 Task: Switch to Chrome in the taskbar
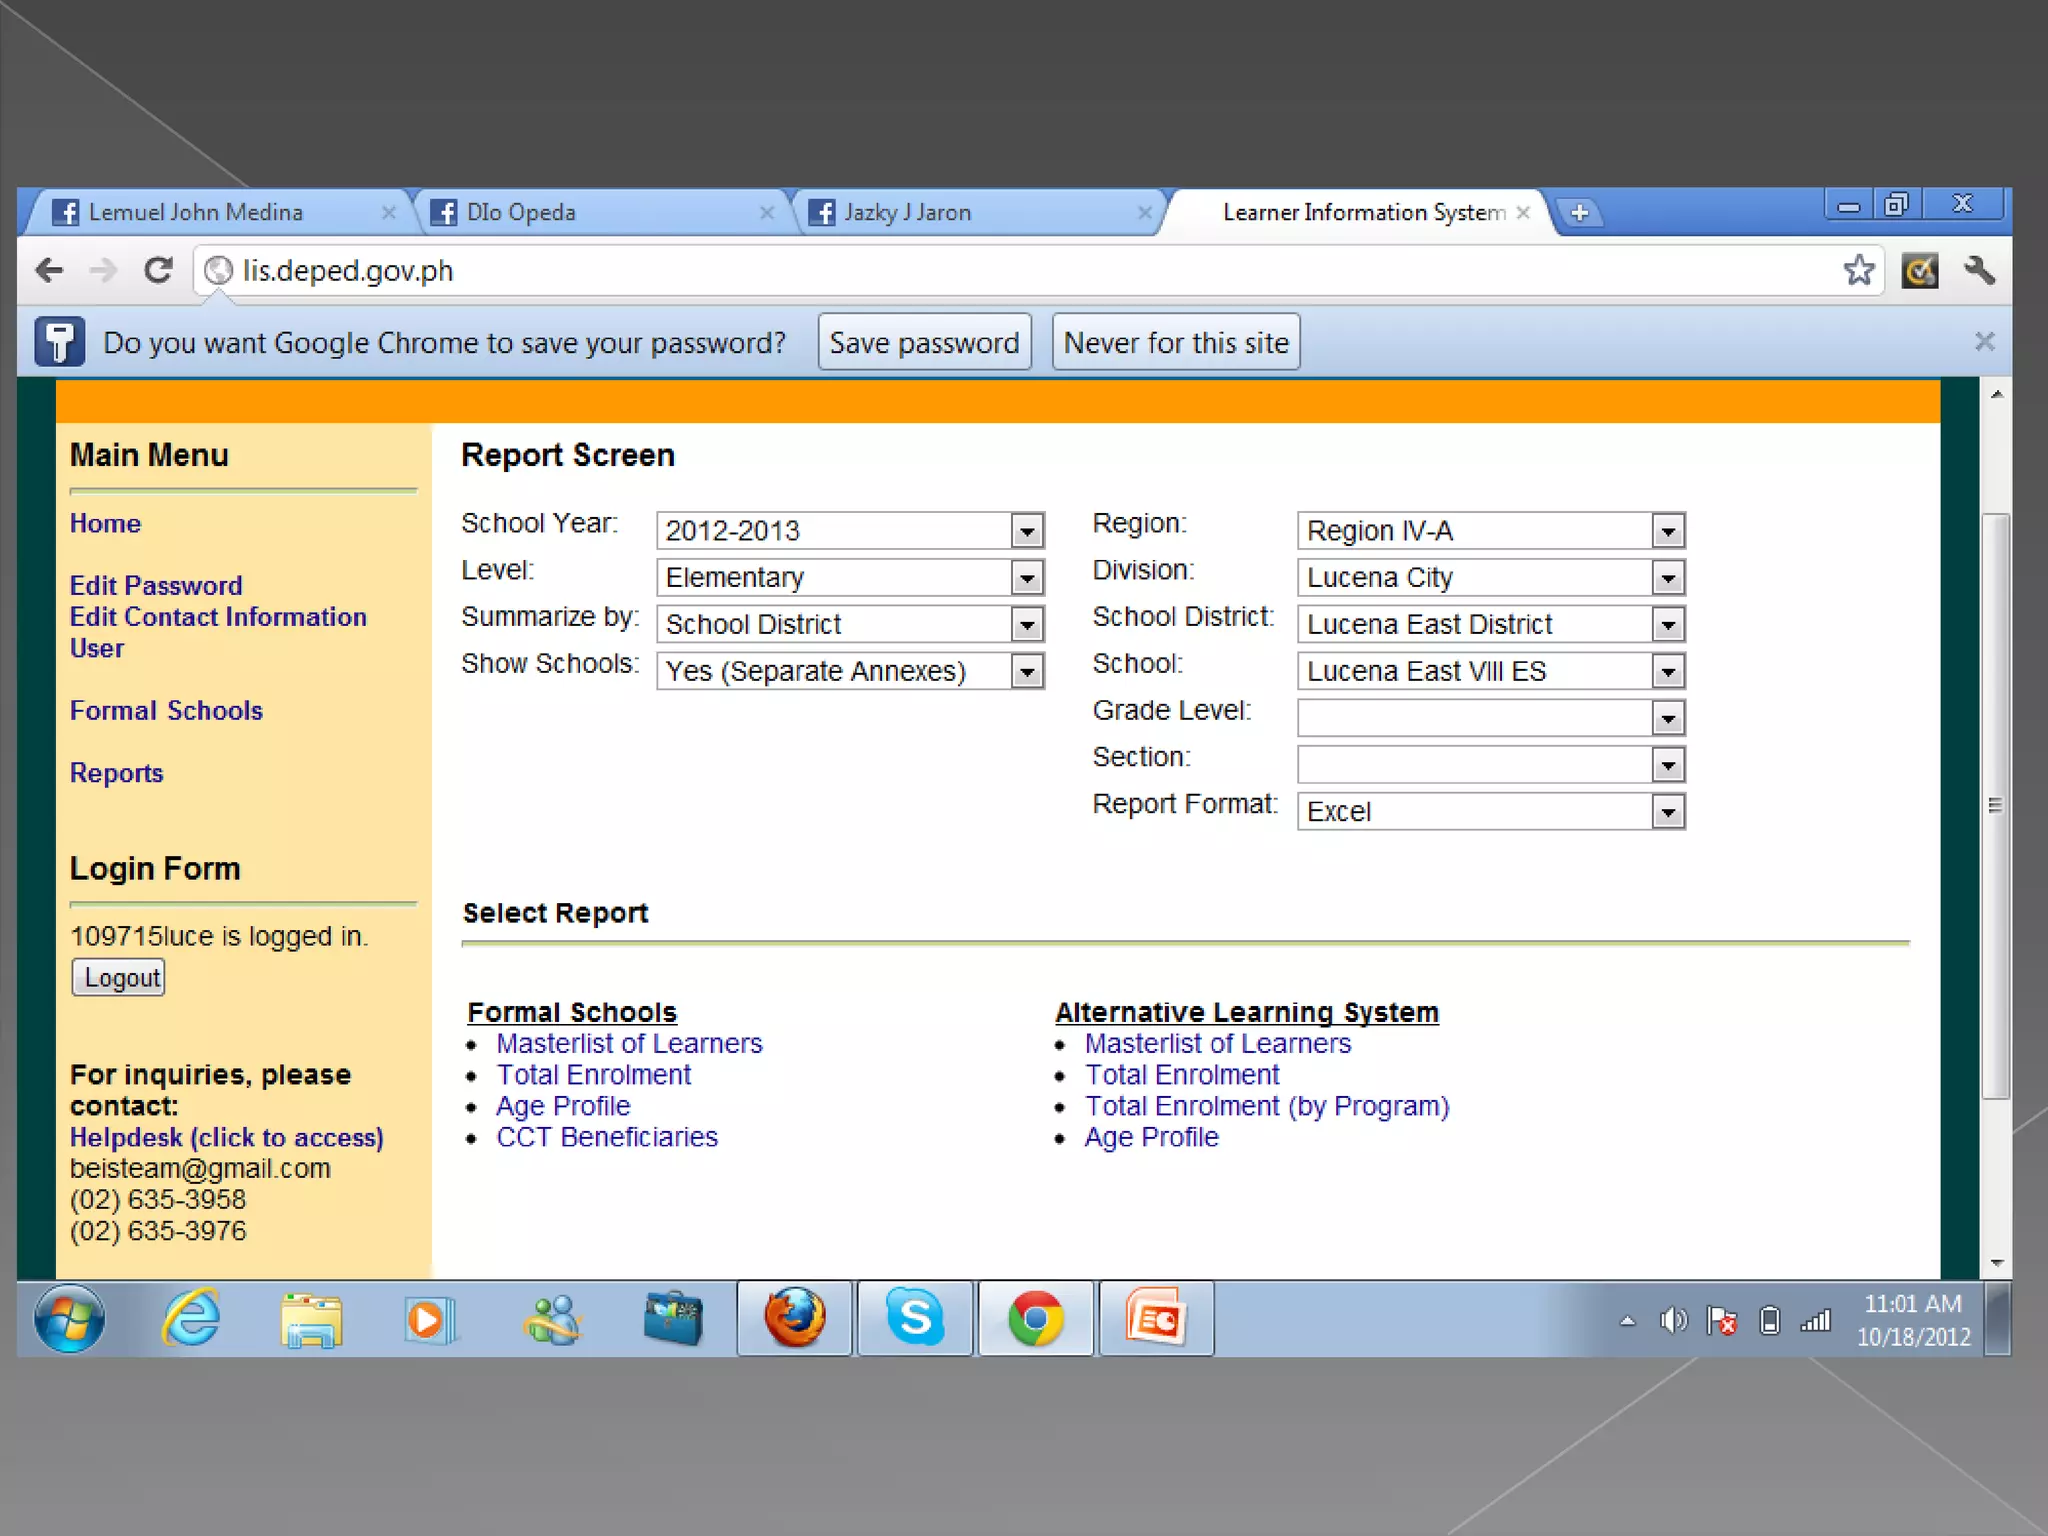pos(1036,1318)
